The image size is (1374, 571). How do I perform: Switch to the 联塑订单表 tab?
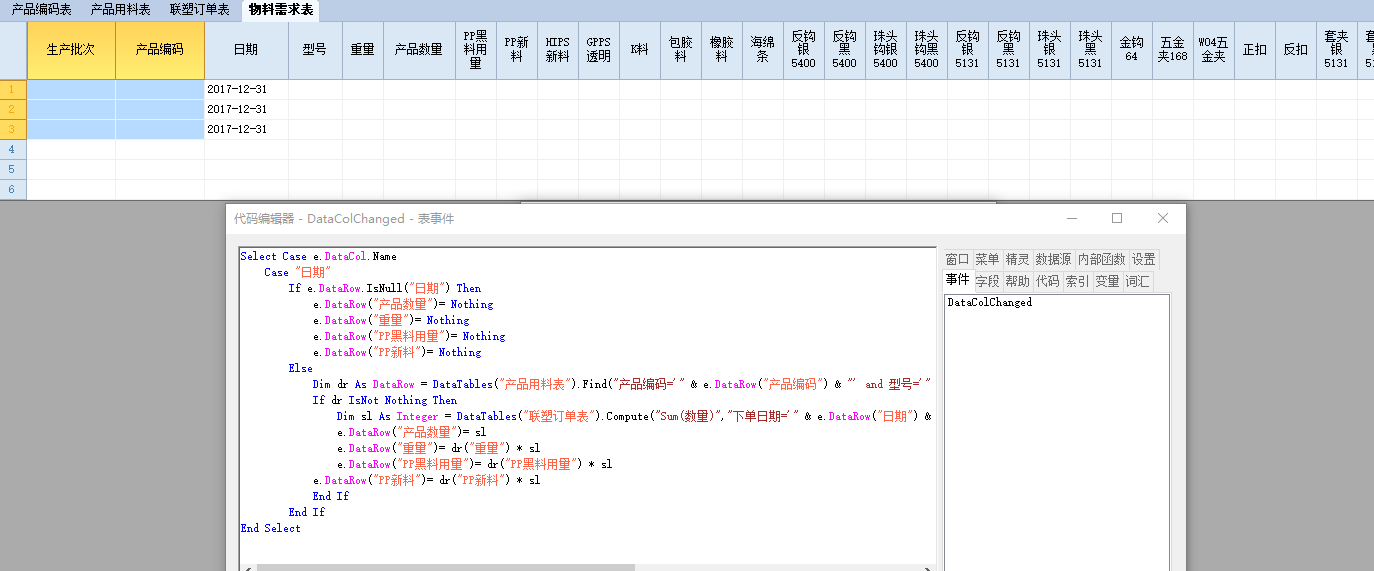(199, 9)
